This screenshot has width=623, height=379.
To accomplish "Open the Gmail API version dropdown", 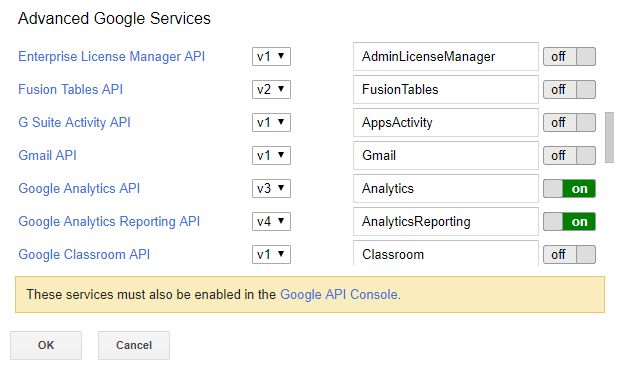I will 271,155.
